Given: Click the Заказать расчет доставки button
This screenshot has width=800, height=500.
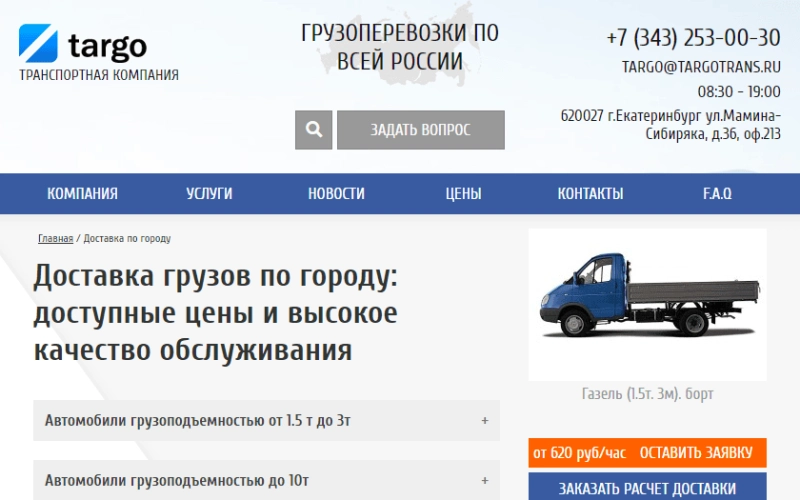Looking at the screenshot, I should point(647,488).
